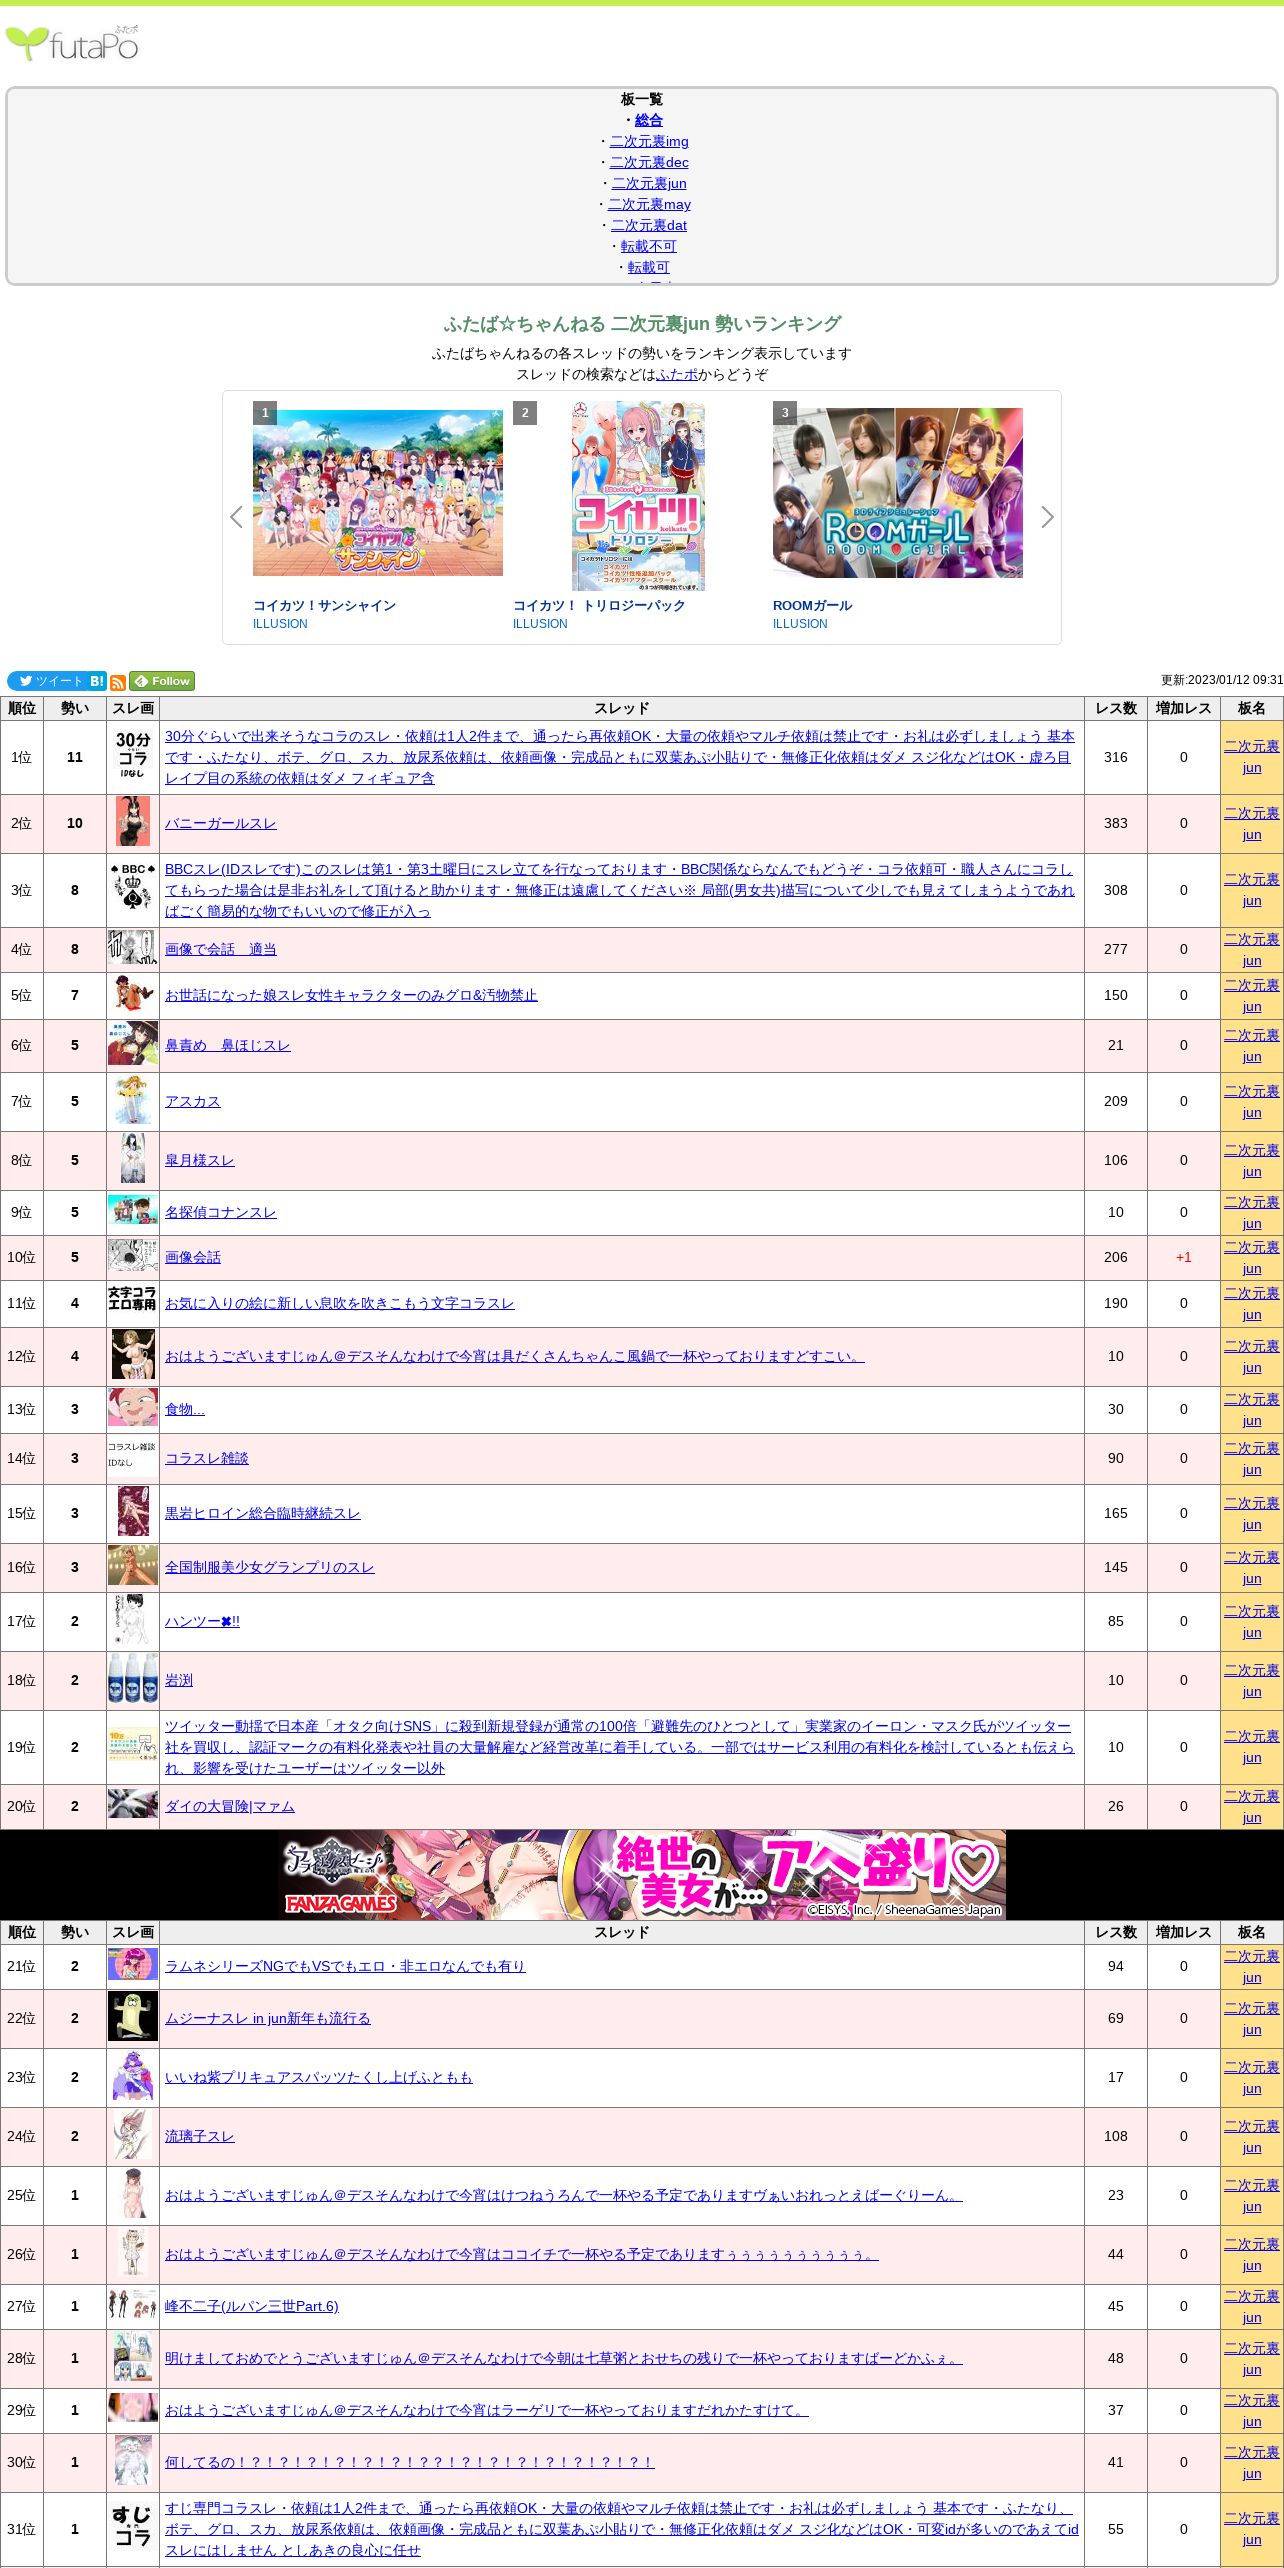The image size is (1284, 2568).
Task: Open コイカツ！トリロジーパック product image
Action: click(x=638, y=495)
